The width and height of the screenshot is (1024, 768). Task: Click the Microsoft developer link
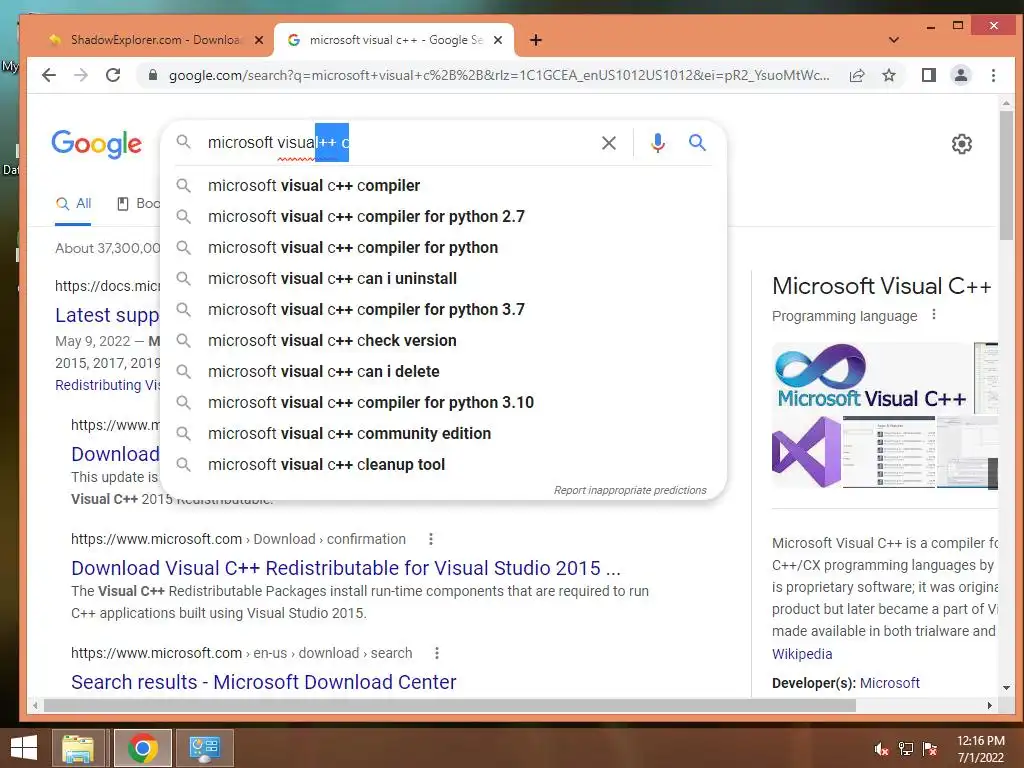pyautogui.click(x=889, y=683)
